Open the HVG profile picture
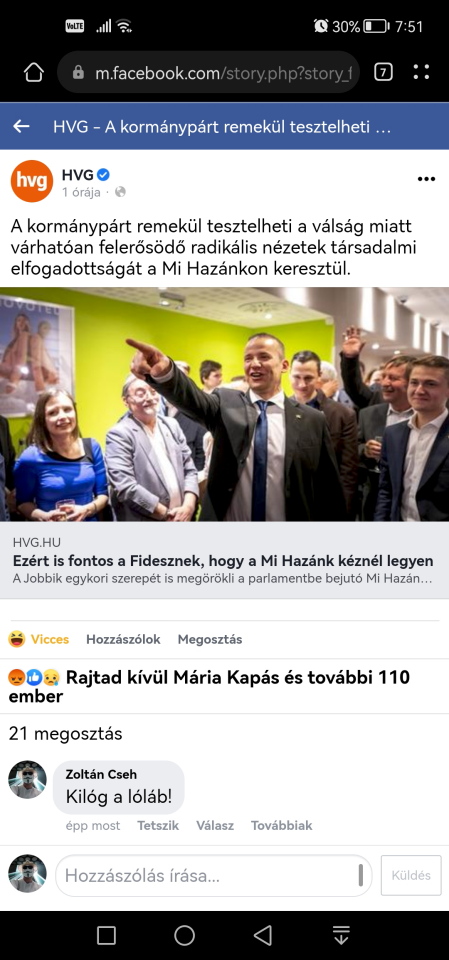 [32, 181]
